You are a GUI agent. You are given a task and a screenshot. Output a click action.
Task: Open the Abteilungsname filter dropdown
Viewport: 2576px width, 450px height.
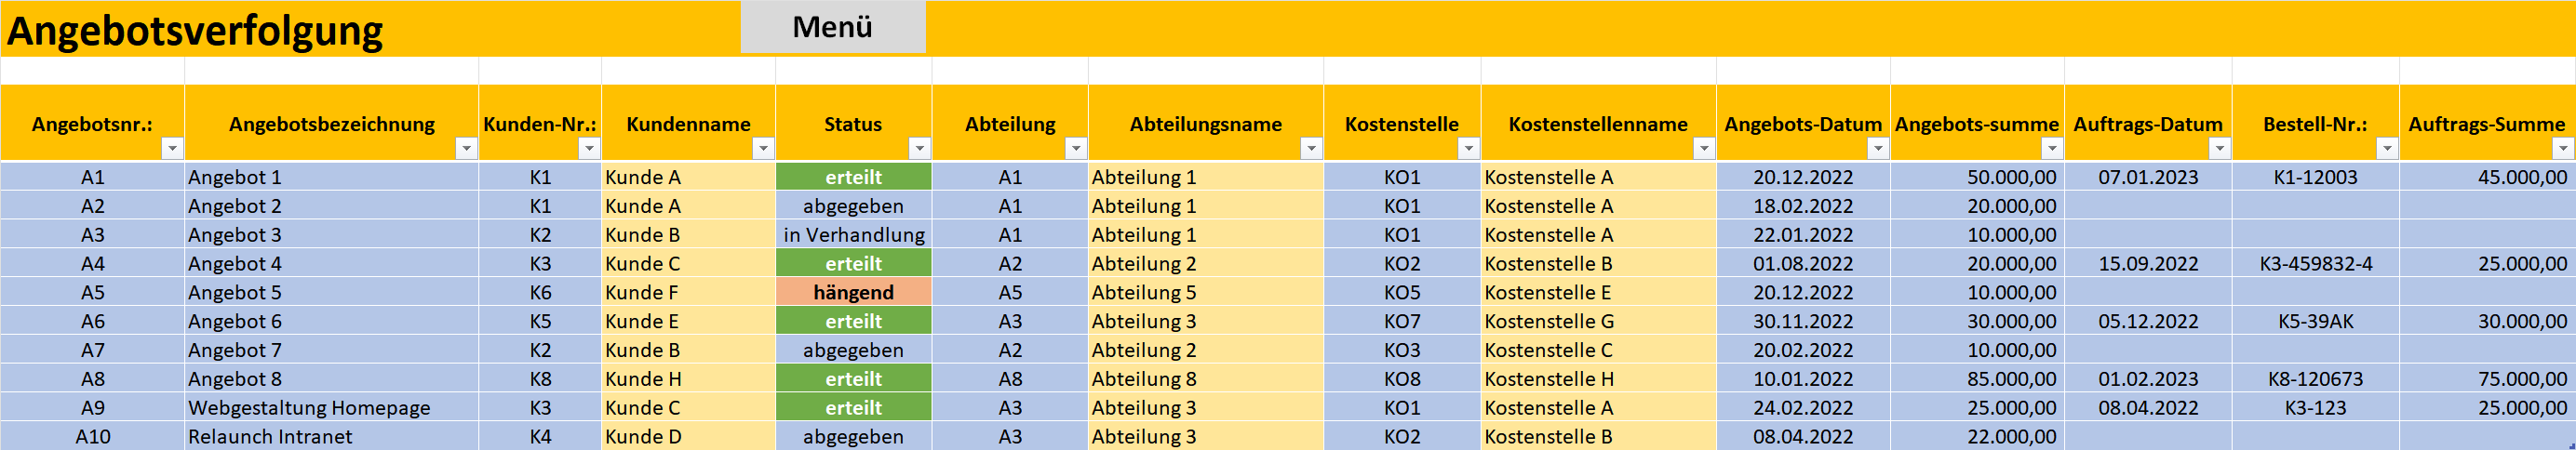click(x=1311, y=148)
